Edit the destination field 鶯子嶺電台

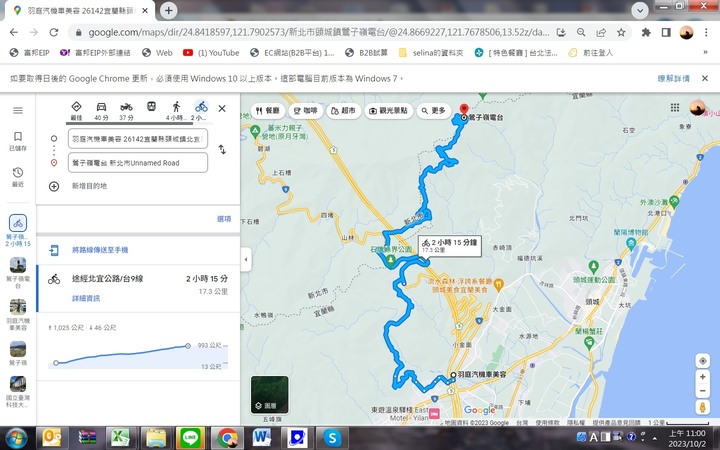138,163
